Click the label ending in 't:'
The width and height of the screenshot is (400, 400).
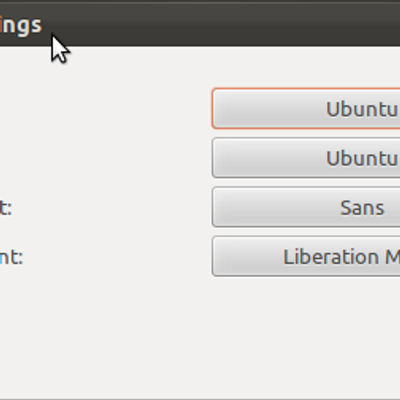click(6, 208)
